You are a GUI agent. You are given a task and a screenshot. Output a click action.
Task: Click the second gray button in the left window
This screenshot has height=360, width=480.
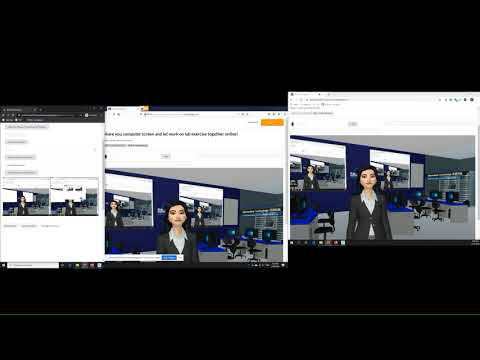16,142
